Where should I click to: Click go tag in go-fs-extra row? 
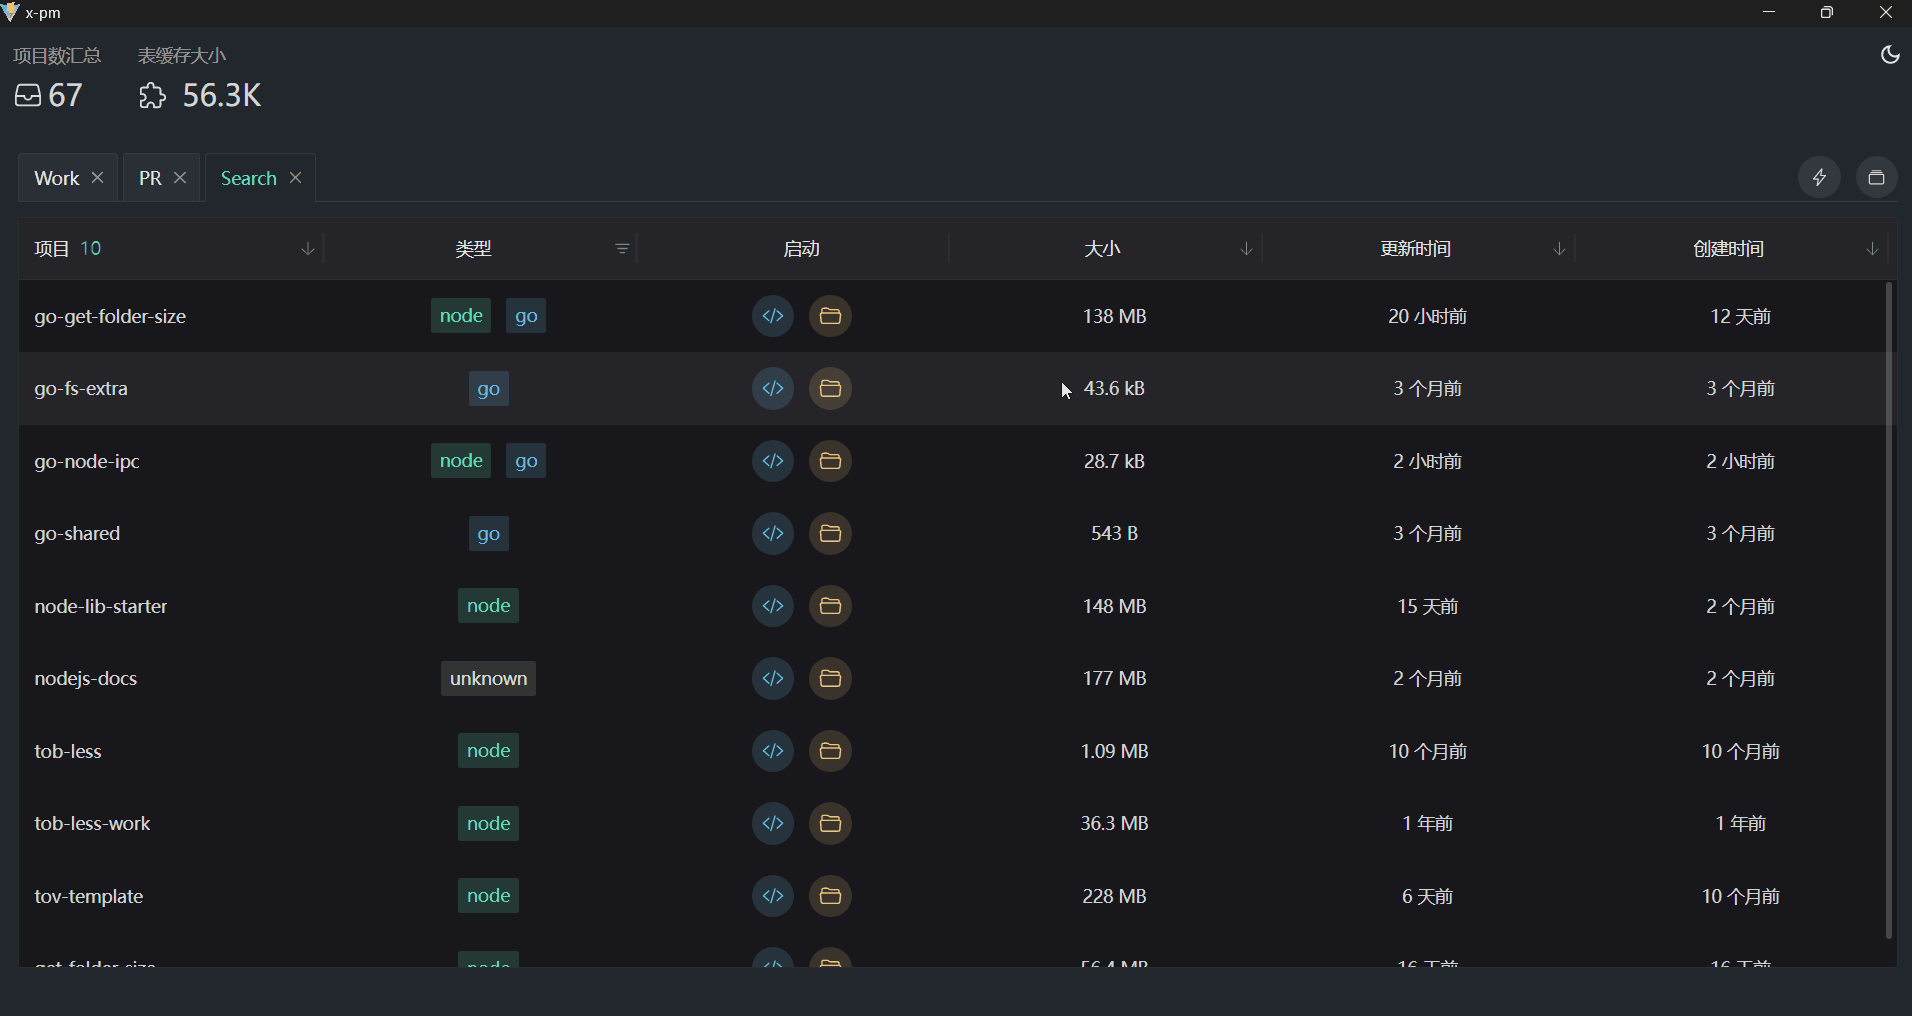coord(489,389)
